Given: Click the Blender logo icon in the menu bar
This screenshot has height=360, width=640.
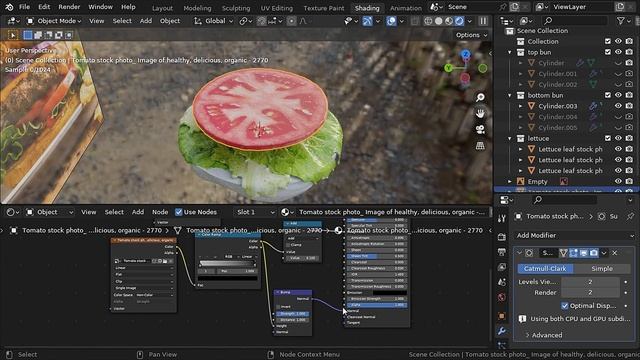Looking at the screenshot, I should (x=9, y=7).
